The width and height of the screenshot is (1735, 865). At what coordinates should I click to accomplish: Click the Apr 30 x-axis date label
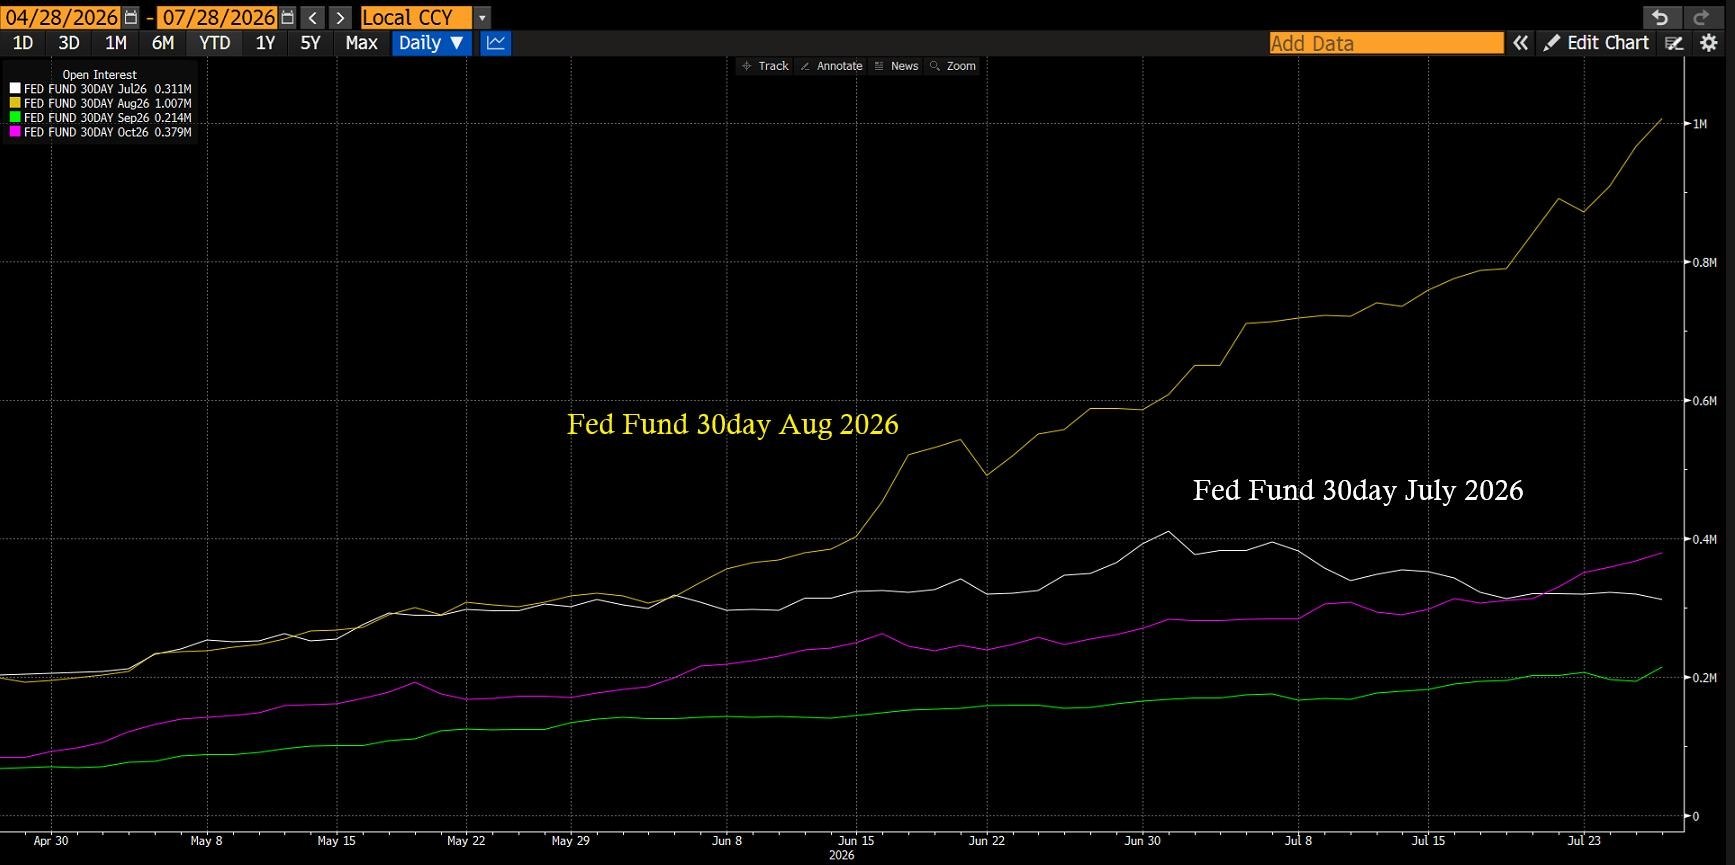(51, 841)
